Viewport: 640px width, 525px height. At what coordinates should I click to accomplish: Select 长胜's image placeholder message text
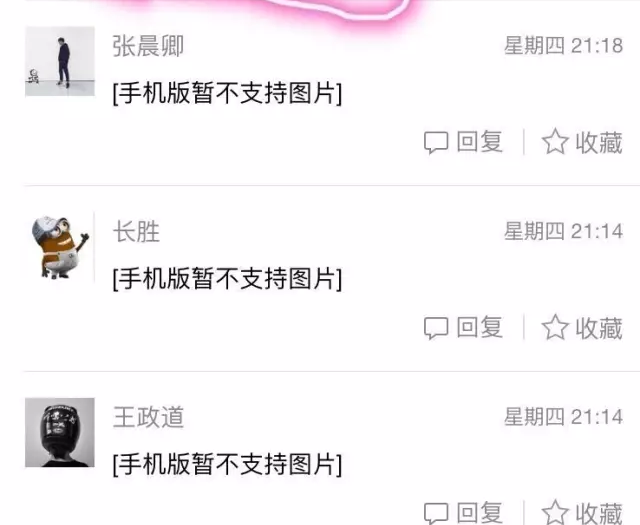(227, 279)
